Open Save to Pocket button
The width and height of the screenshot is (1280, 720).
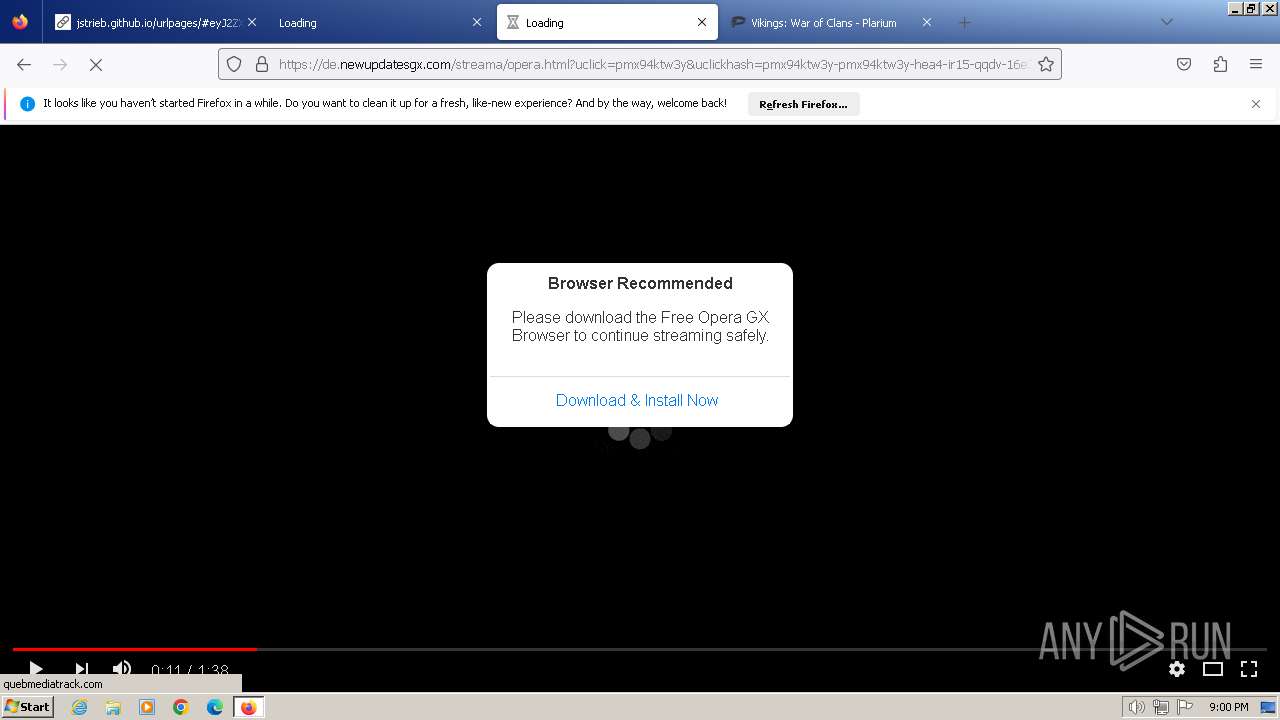click(1184, 64)
